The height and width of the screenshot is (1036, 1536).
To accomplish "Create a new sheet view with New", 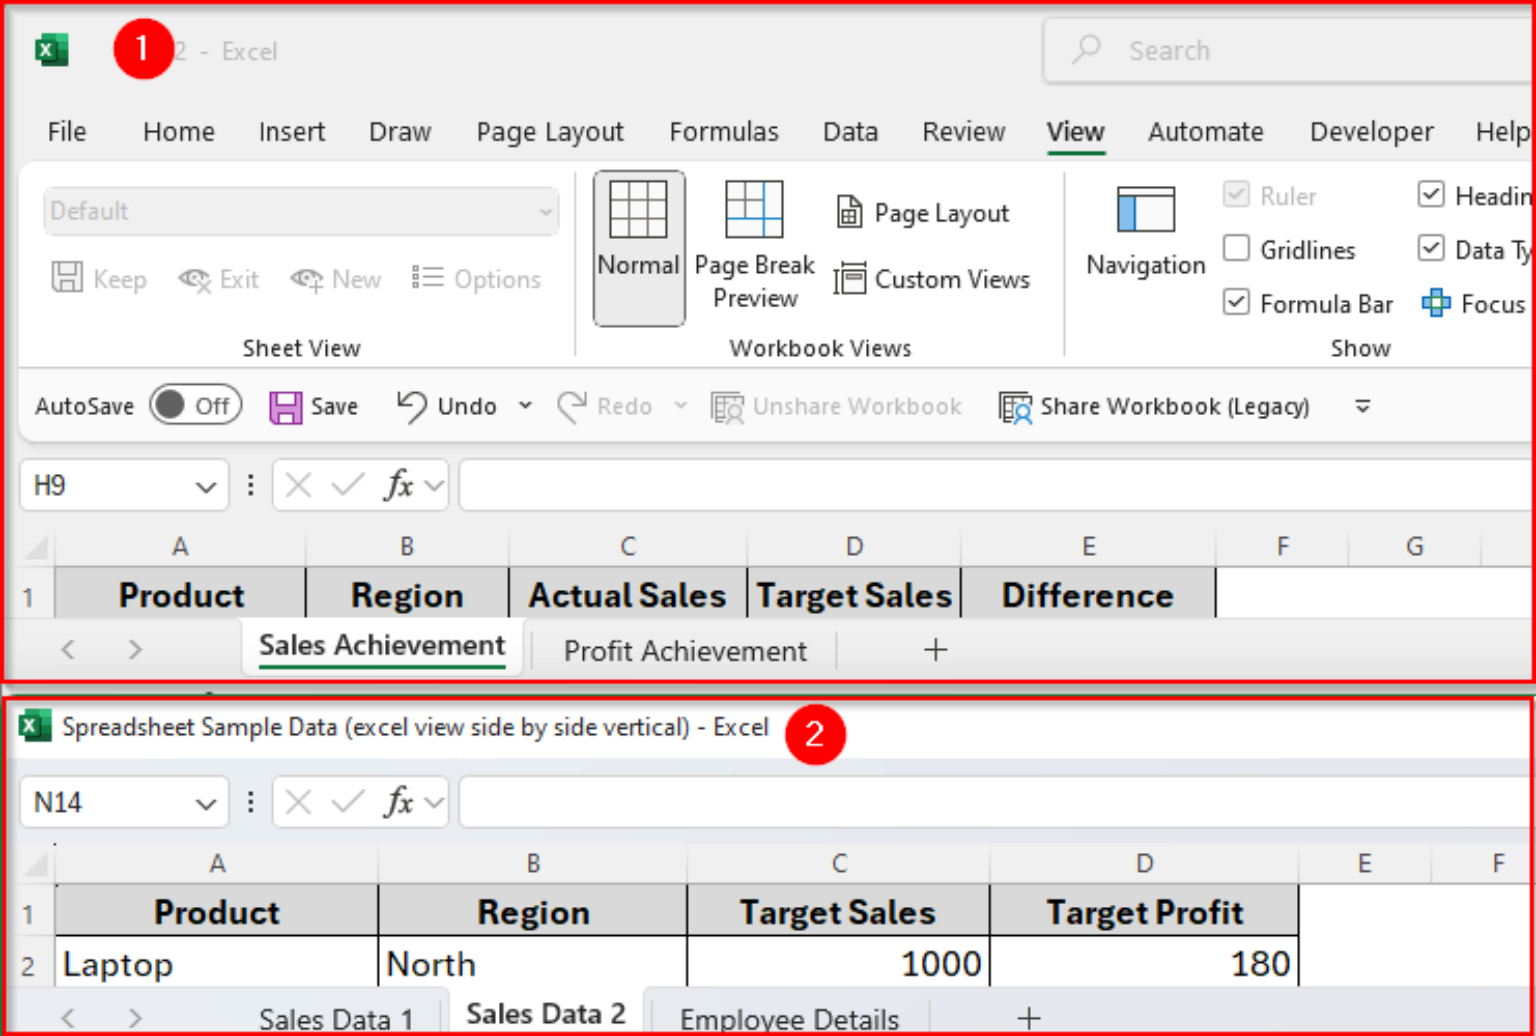I will pos(335,279).
